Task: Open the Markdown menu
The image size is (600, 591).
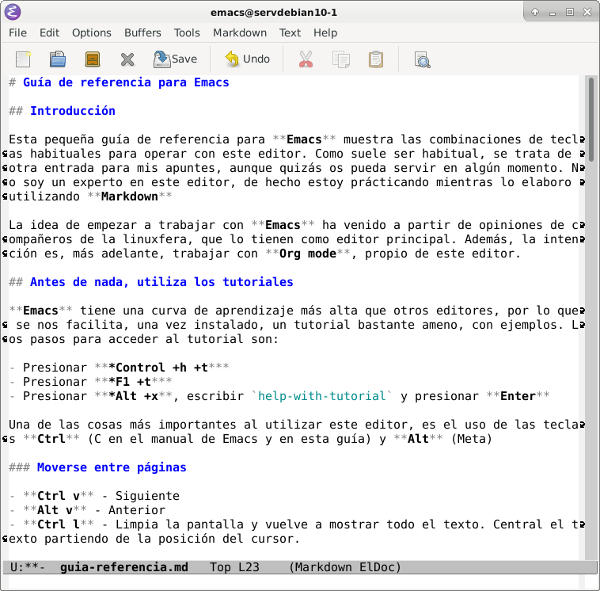Action: (x=240, y=33)
